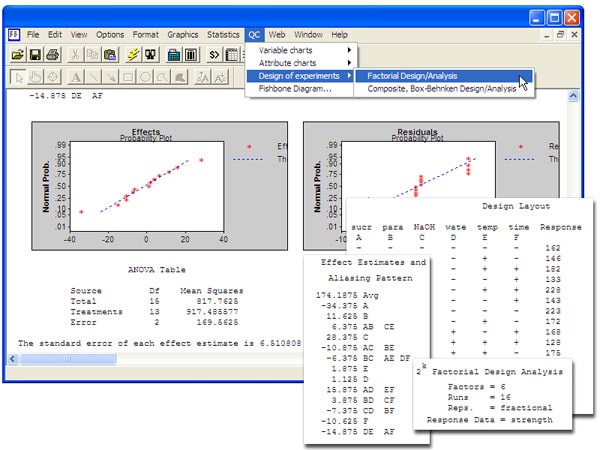
Task: Click the Print icon in toolbar
Action: point(53,54)
